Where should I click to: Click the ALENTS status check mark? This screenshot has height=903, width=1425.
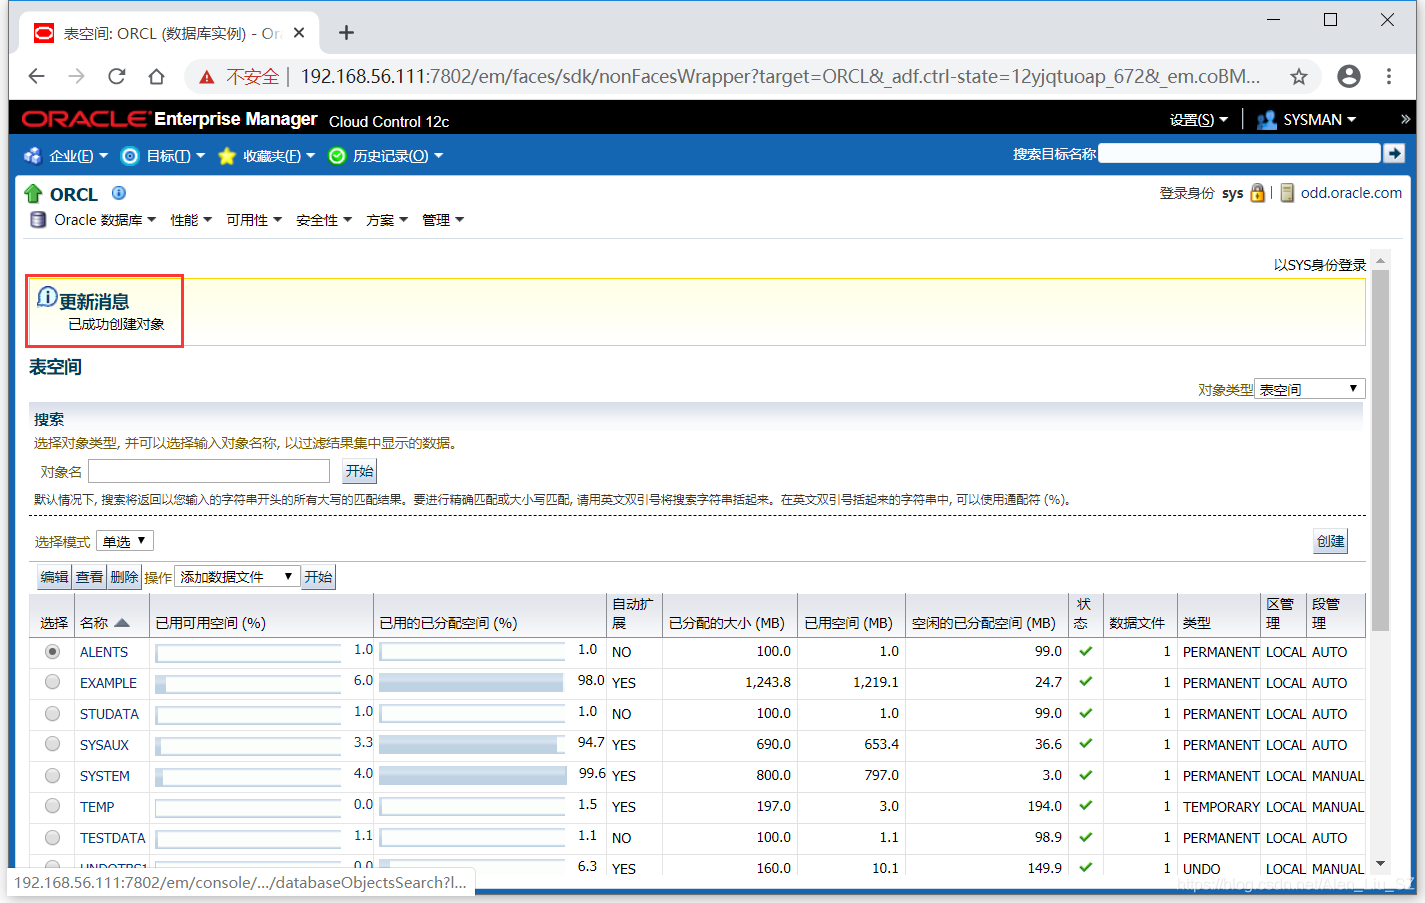pos(1086,651)
